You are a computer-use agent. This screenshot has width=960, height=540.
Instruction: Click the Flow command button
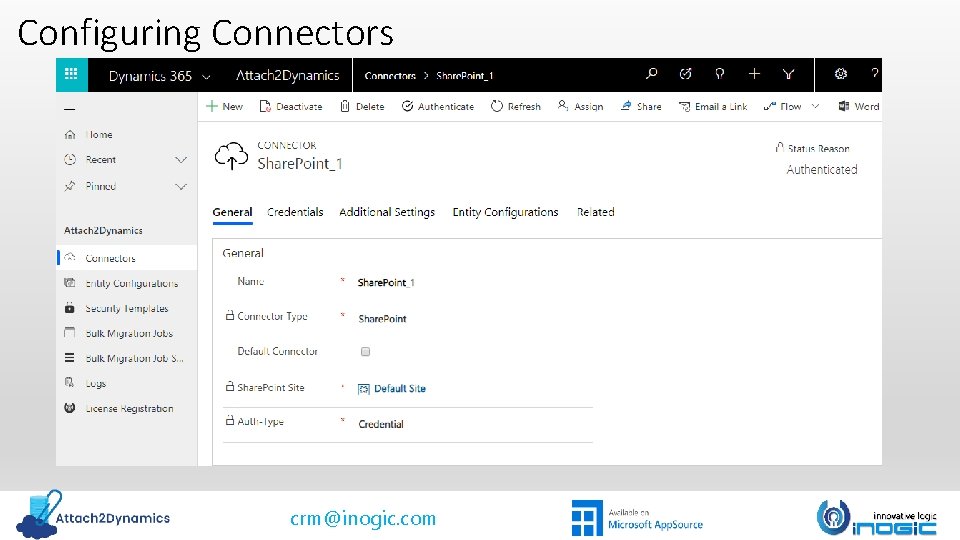tap(783, 106)
